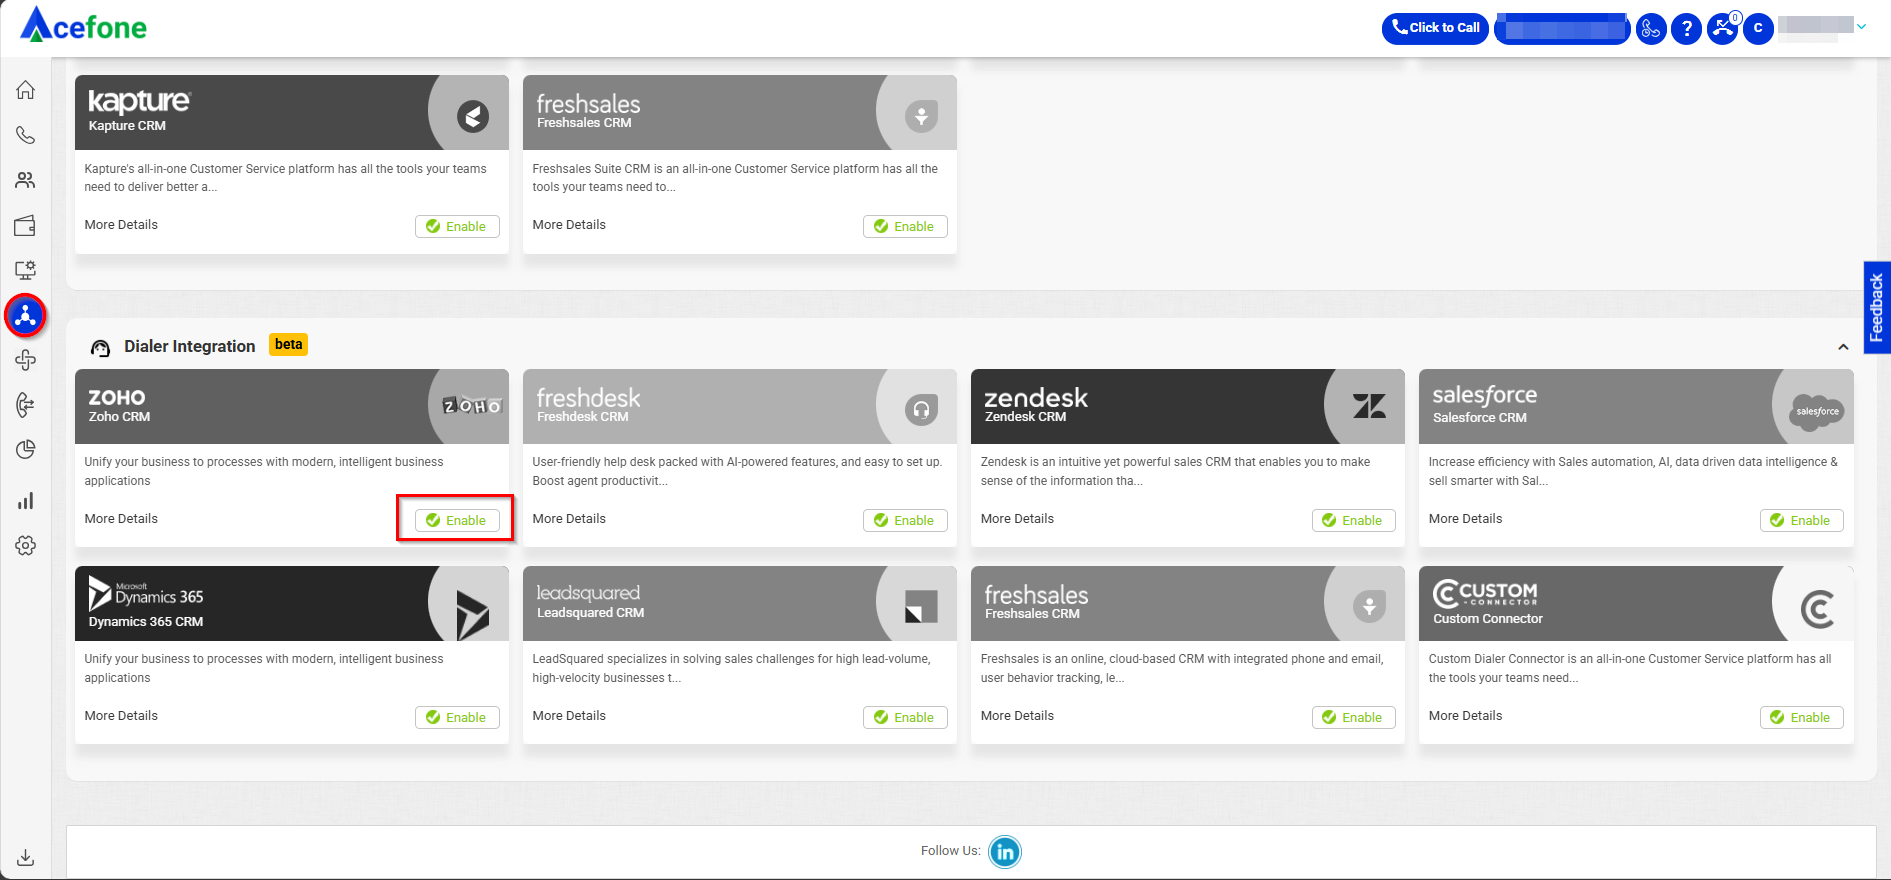Open the Home icon in sidebar
The image size is (1891, 880).
point(26,90)
